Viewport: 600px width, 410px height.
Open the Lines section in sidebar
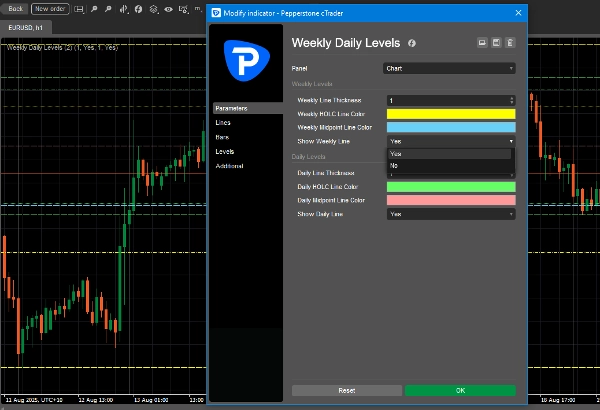223,123
